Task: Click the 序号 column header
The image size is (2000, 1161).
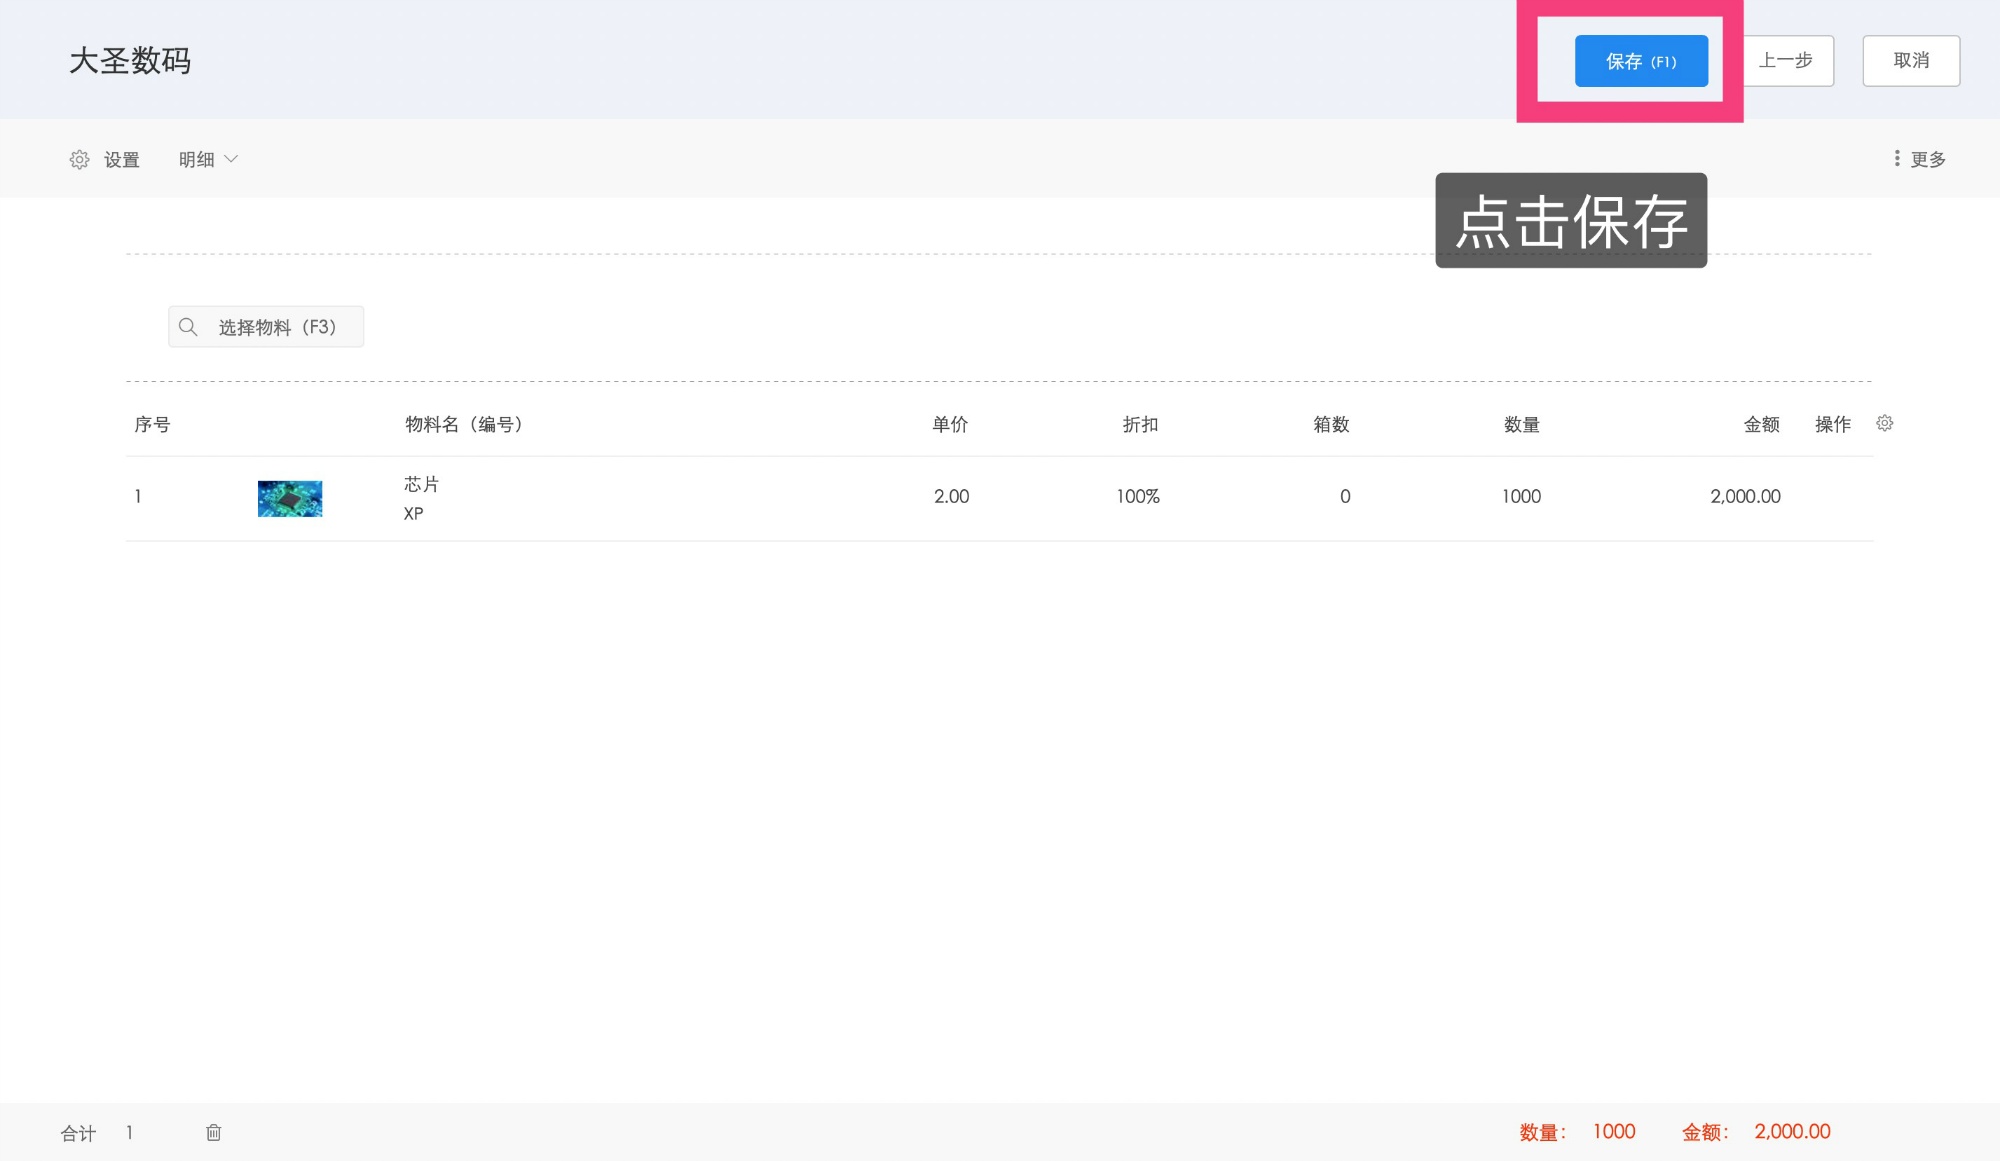Action: pyautogui.click(x=152, y=425)
